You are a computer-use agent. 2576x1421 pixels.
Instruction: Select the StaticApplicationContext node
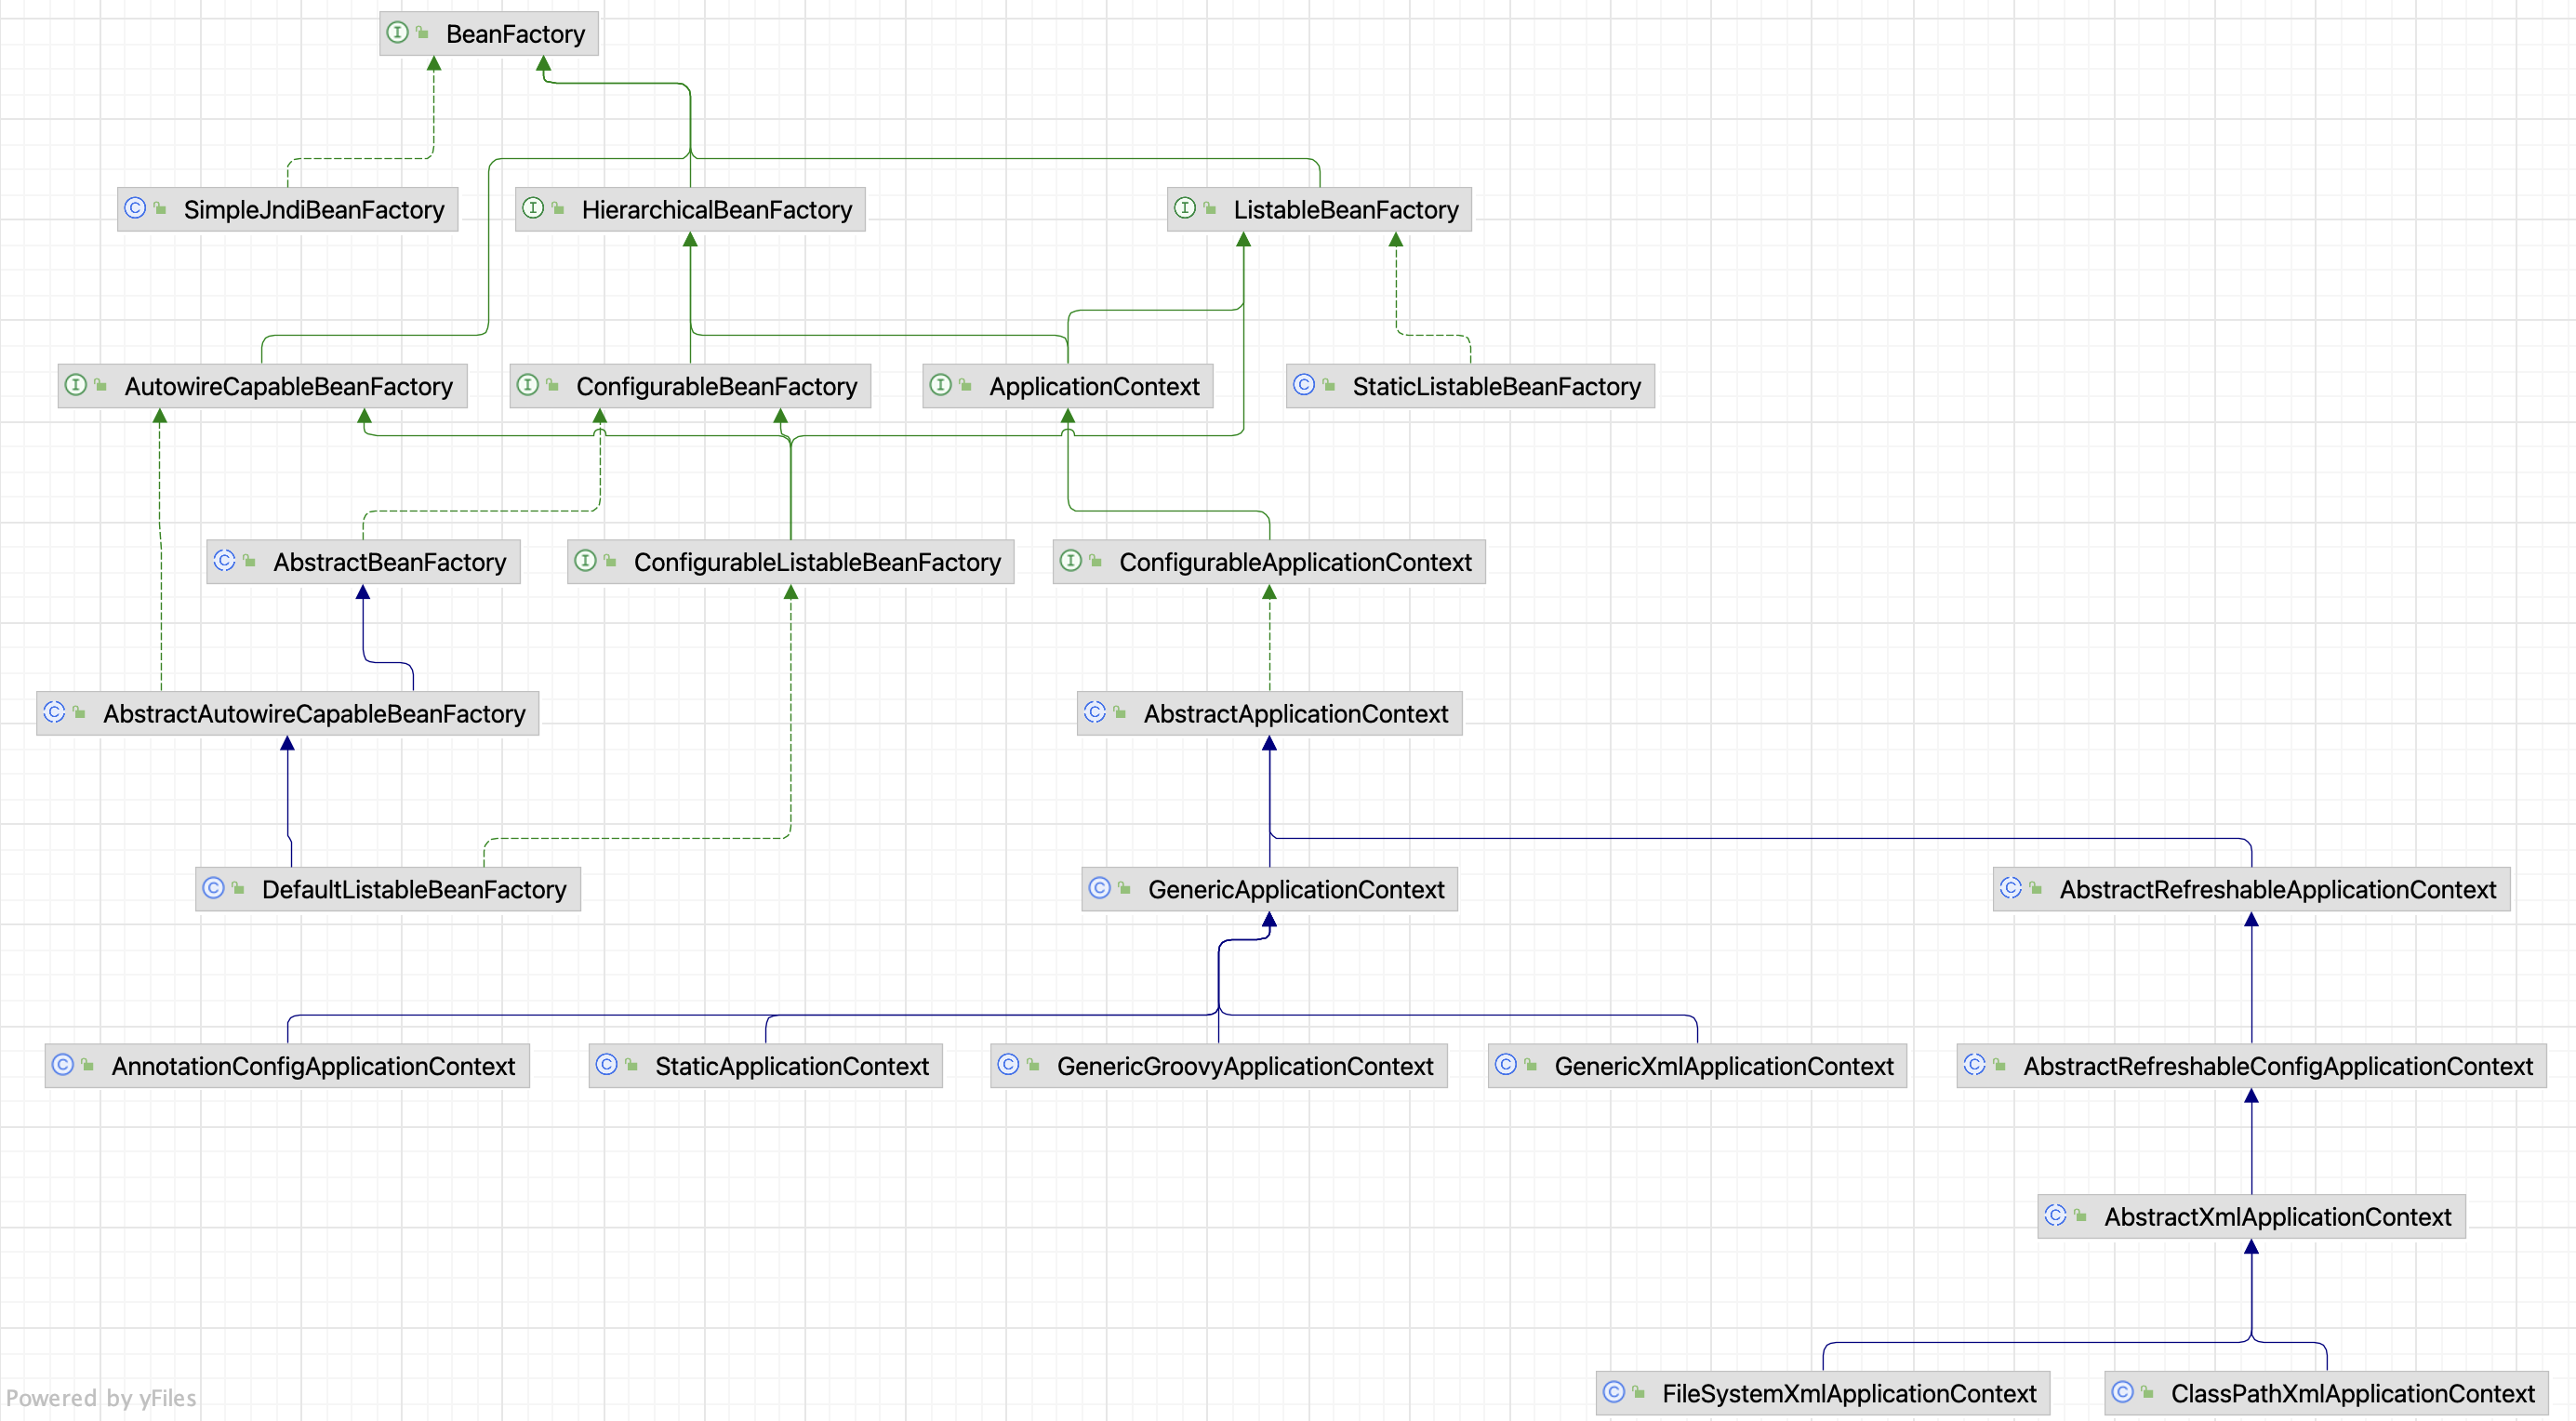(791, 1067)
